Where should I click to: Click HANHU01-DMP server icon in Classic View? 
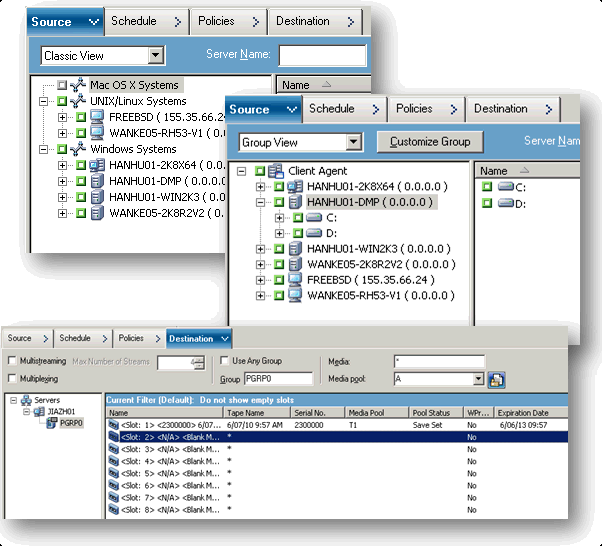[97, 181]
